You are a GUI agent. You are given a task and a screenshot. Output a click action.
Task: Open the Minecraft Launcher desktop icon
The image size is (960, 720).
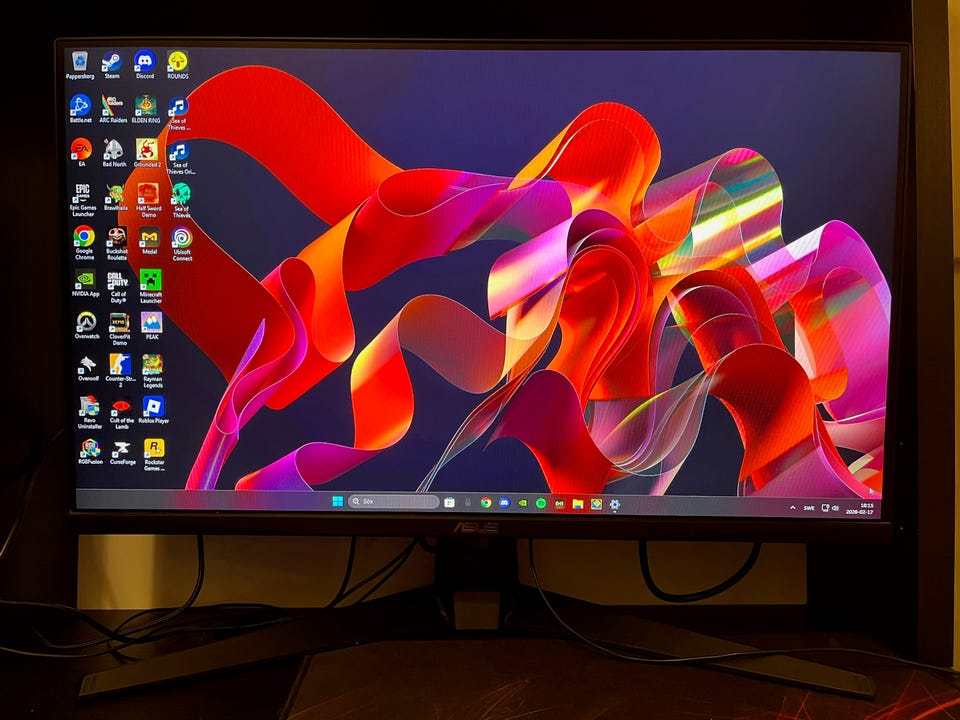point(151,286)
